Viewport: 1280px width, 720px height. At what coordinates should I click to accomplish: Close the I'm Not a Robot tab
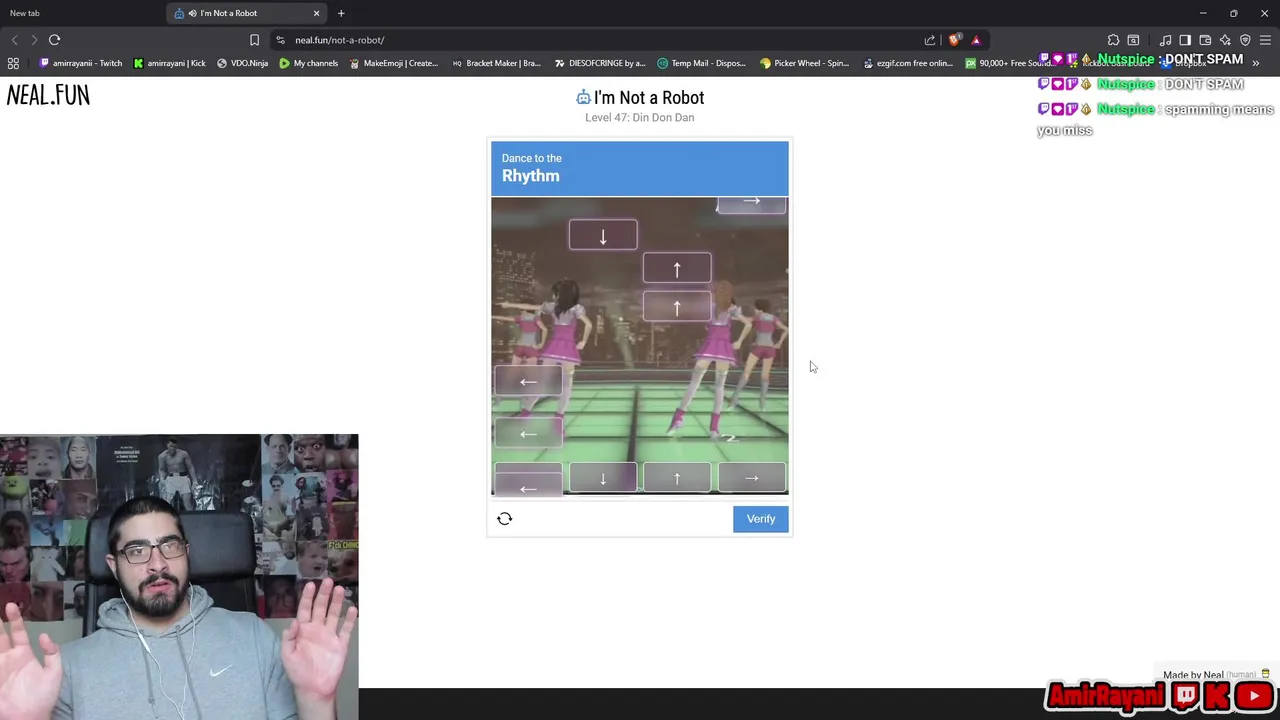click(x=316, y=13)
